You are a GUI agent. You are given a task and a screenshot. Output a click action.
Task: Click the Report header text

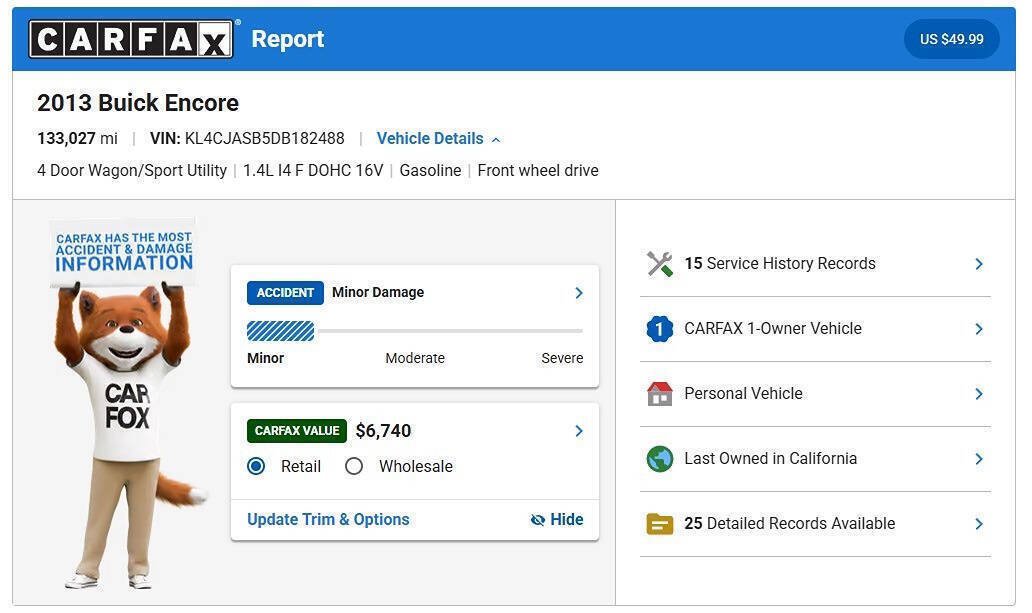(288, 39)
